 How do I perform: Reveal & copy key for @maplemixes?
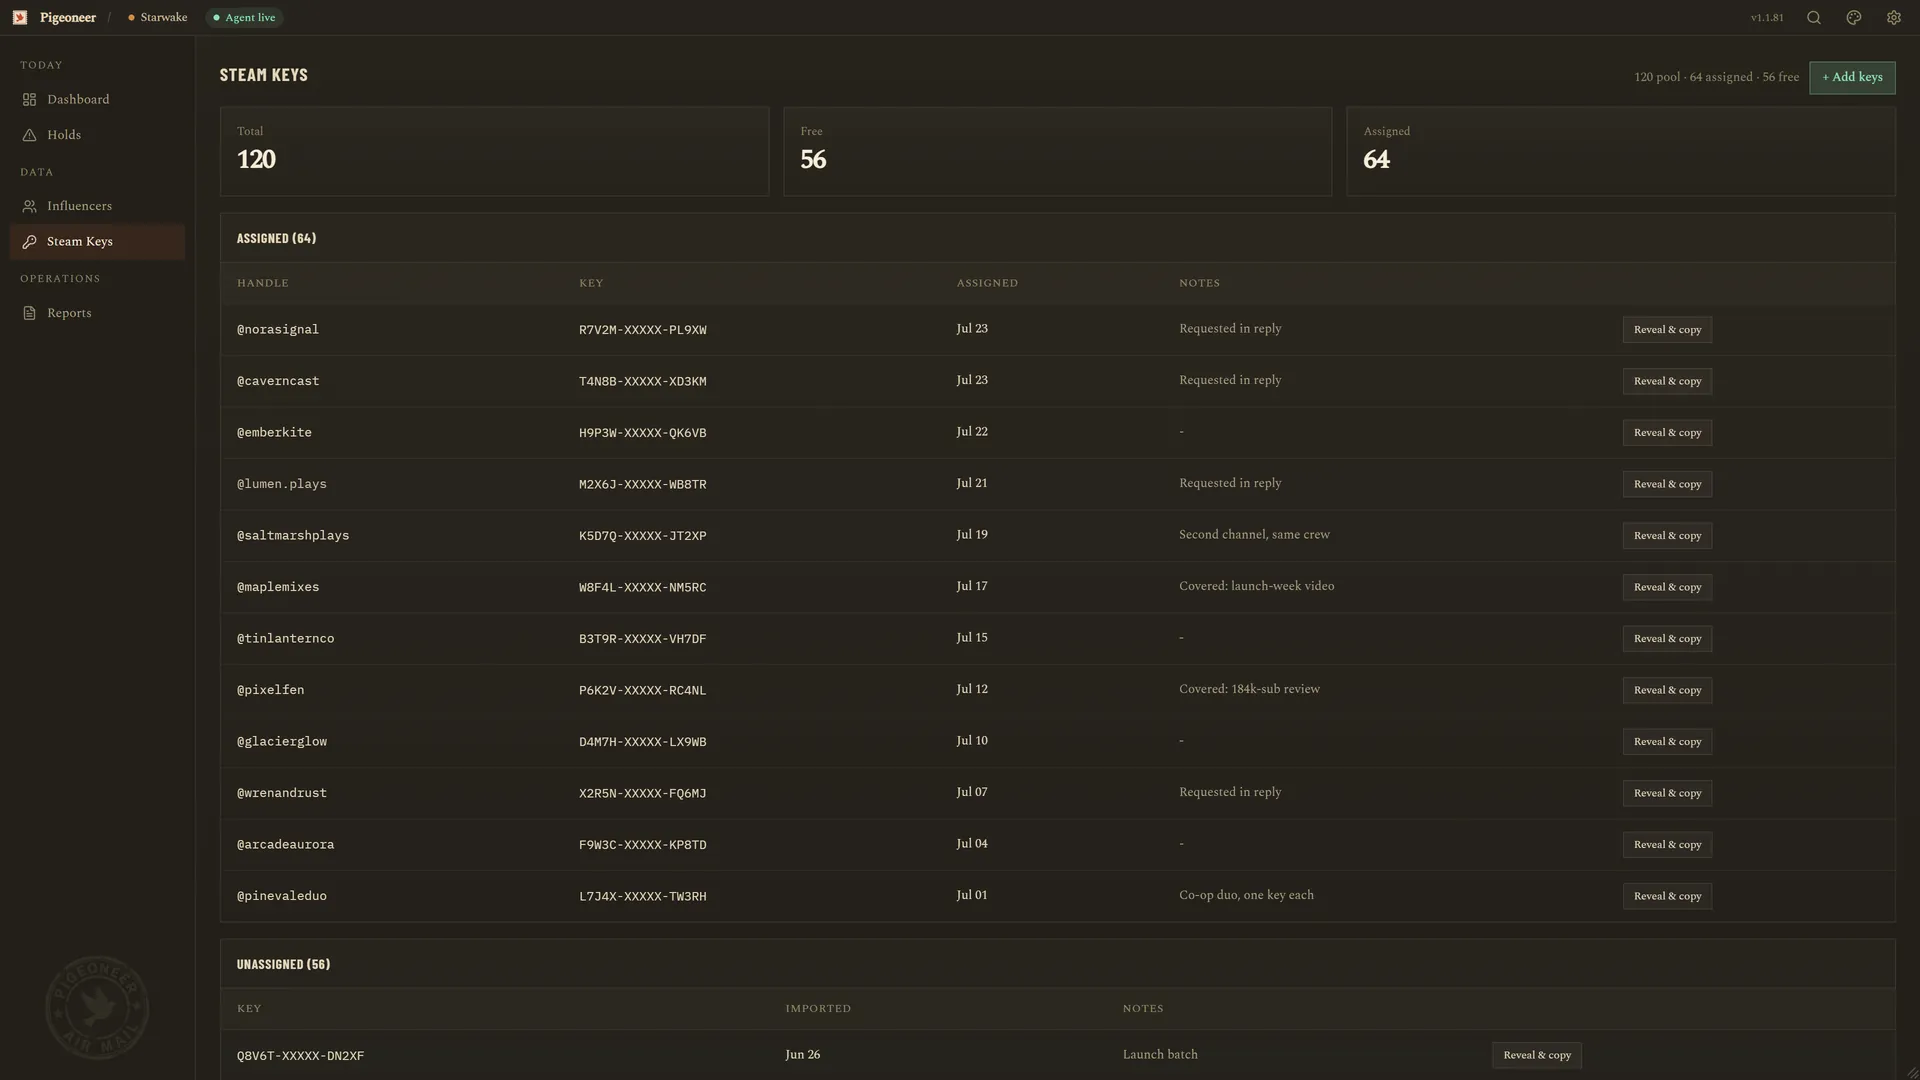(1667, 587)
